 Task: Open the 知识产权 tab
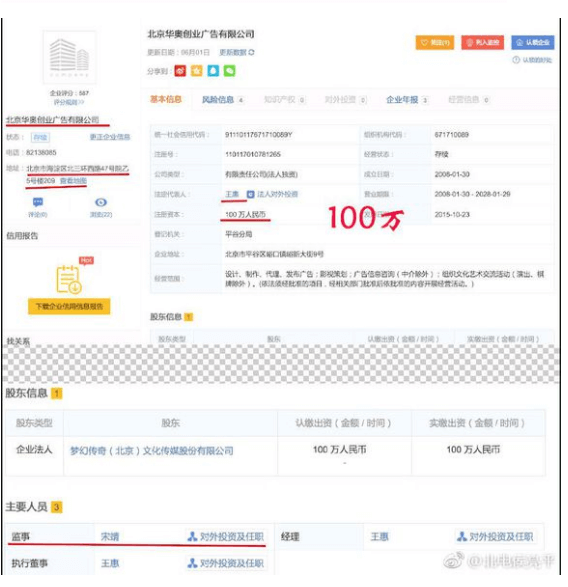point(285,100)
